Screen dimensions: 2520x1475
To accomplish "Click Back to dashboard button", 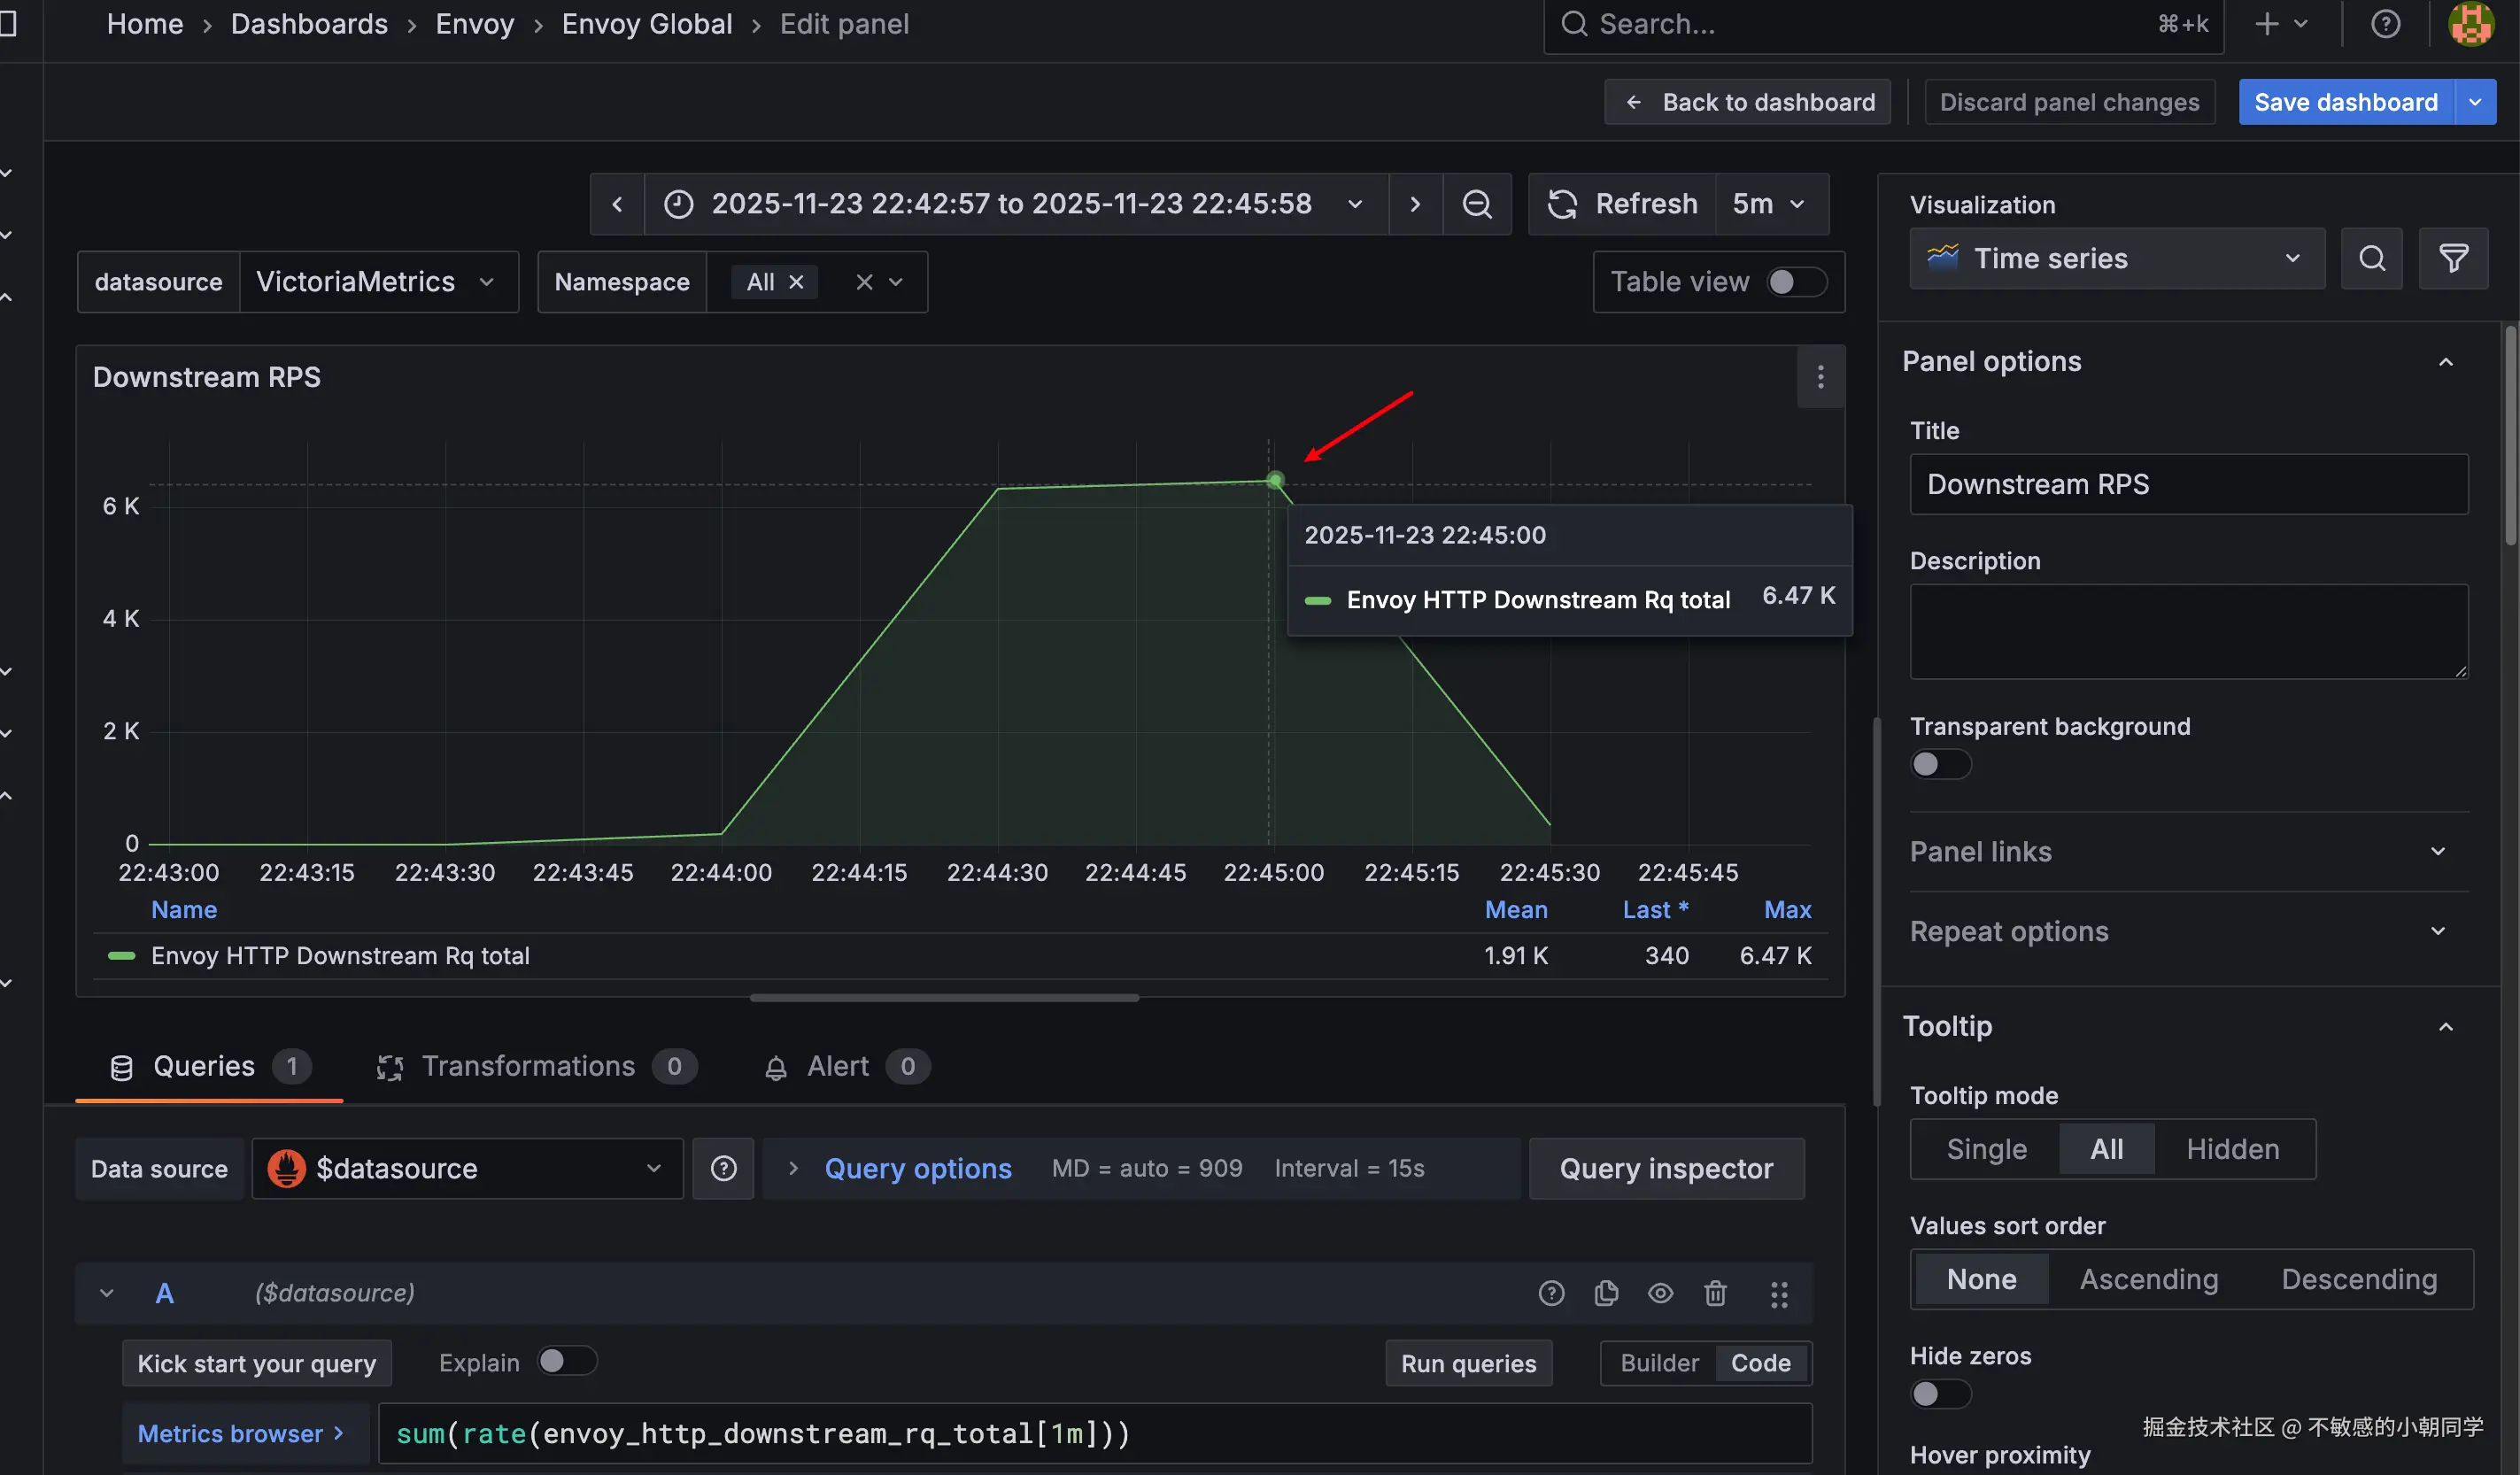I will [x=1747, y=102].
